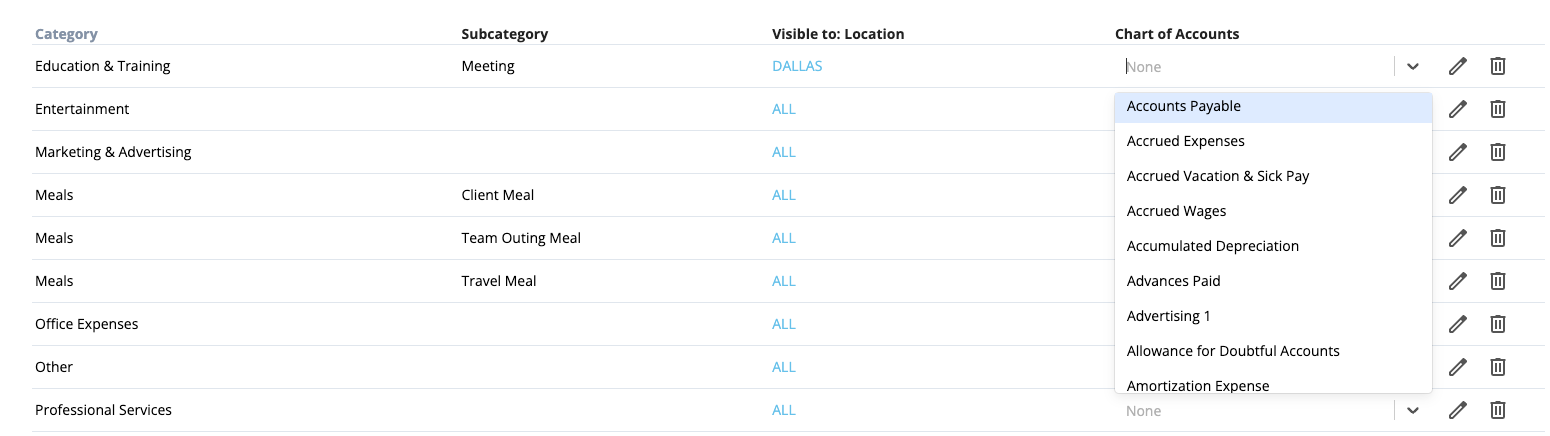
Task: Delete the Professional Services category
Action: pos(1498,410)
